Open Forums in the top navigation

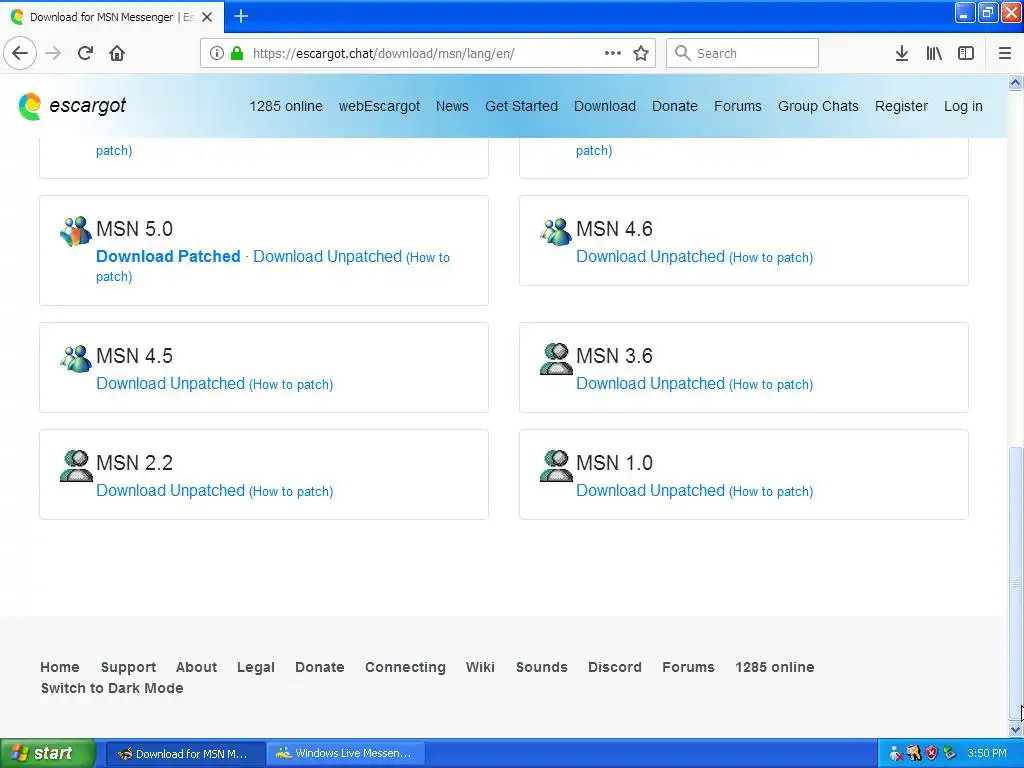point(737,106)
